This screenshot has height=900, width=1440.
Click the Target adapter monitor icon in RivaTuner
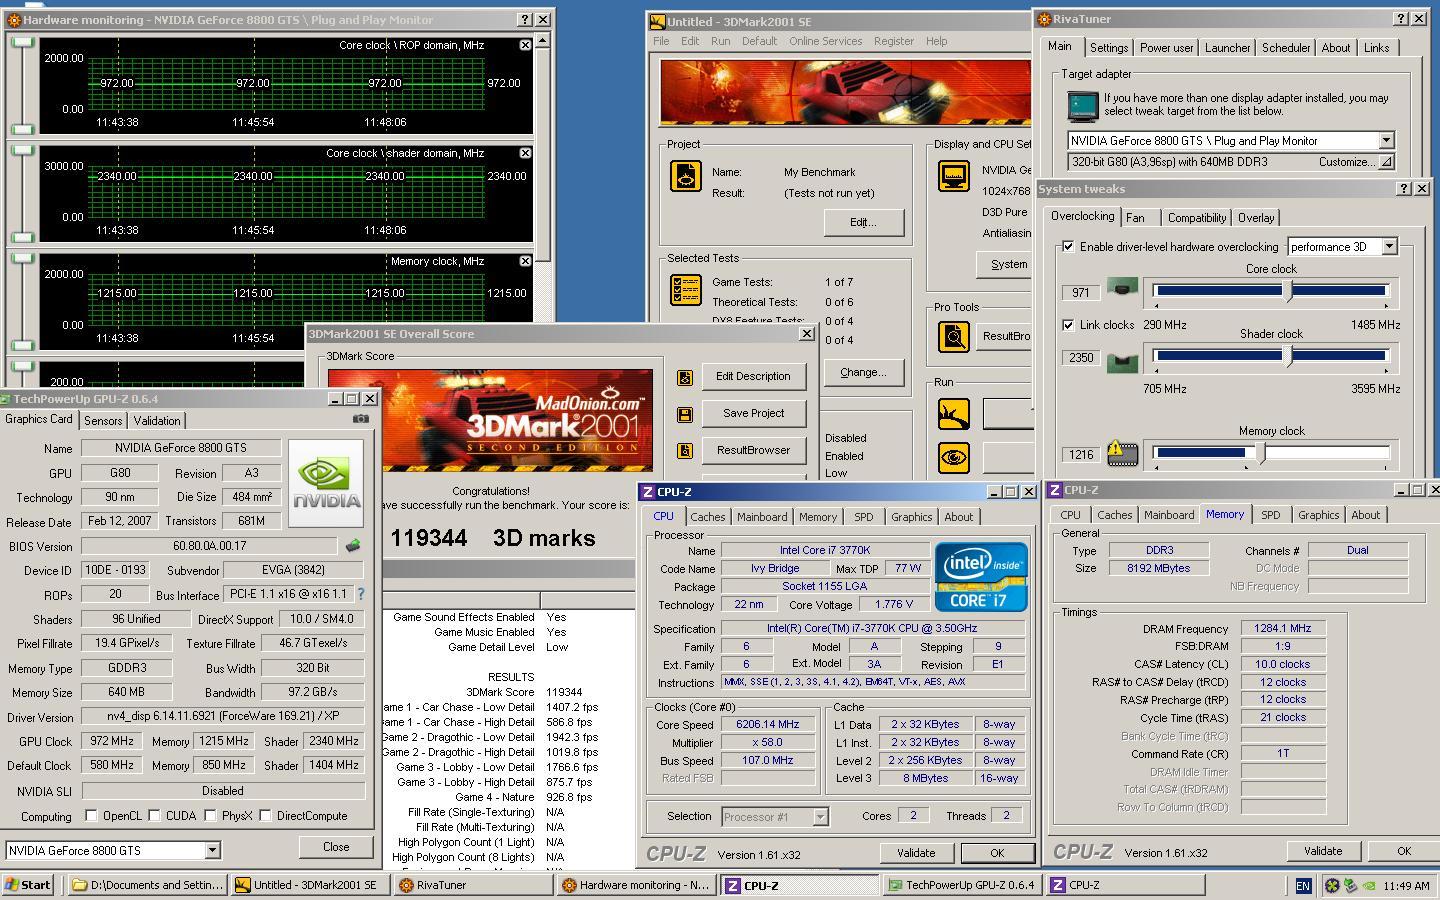tap(1083, 105)
